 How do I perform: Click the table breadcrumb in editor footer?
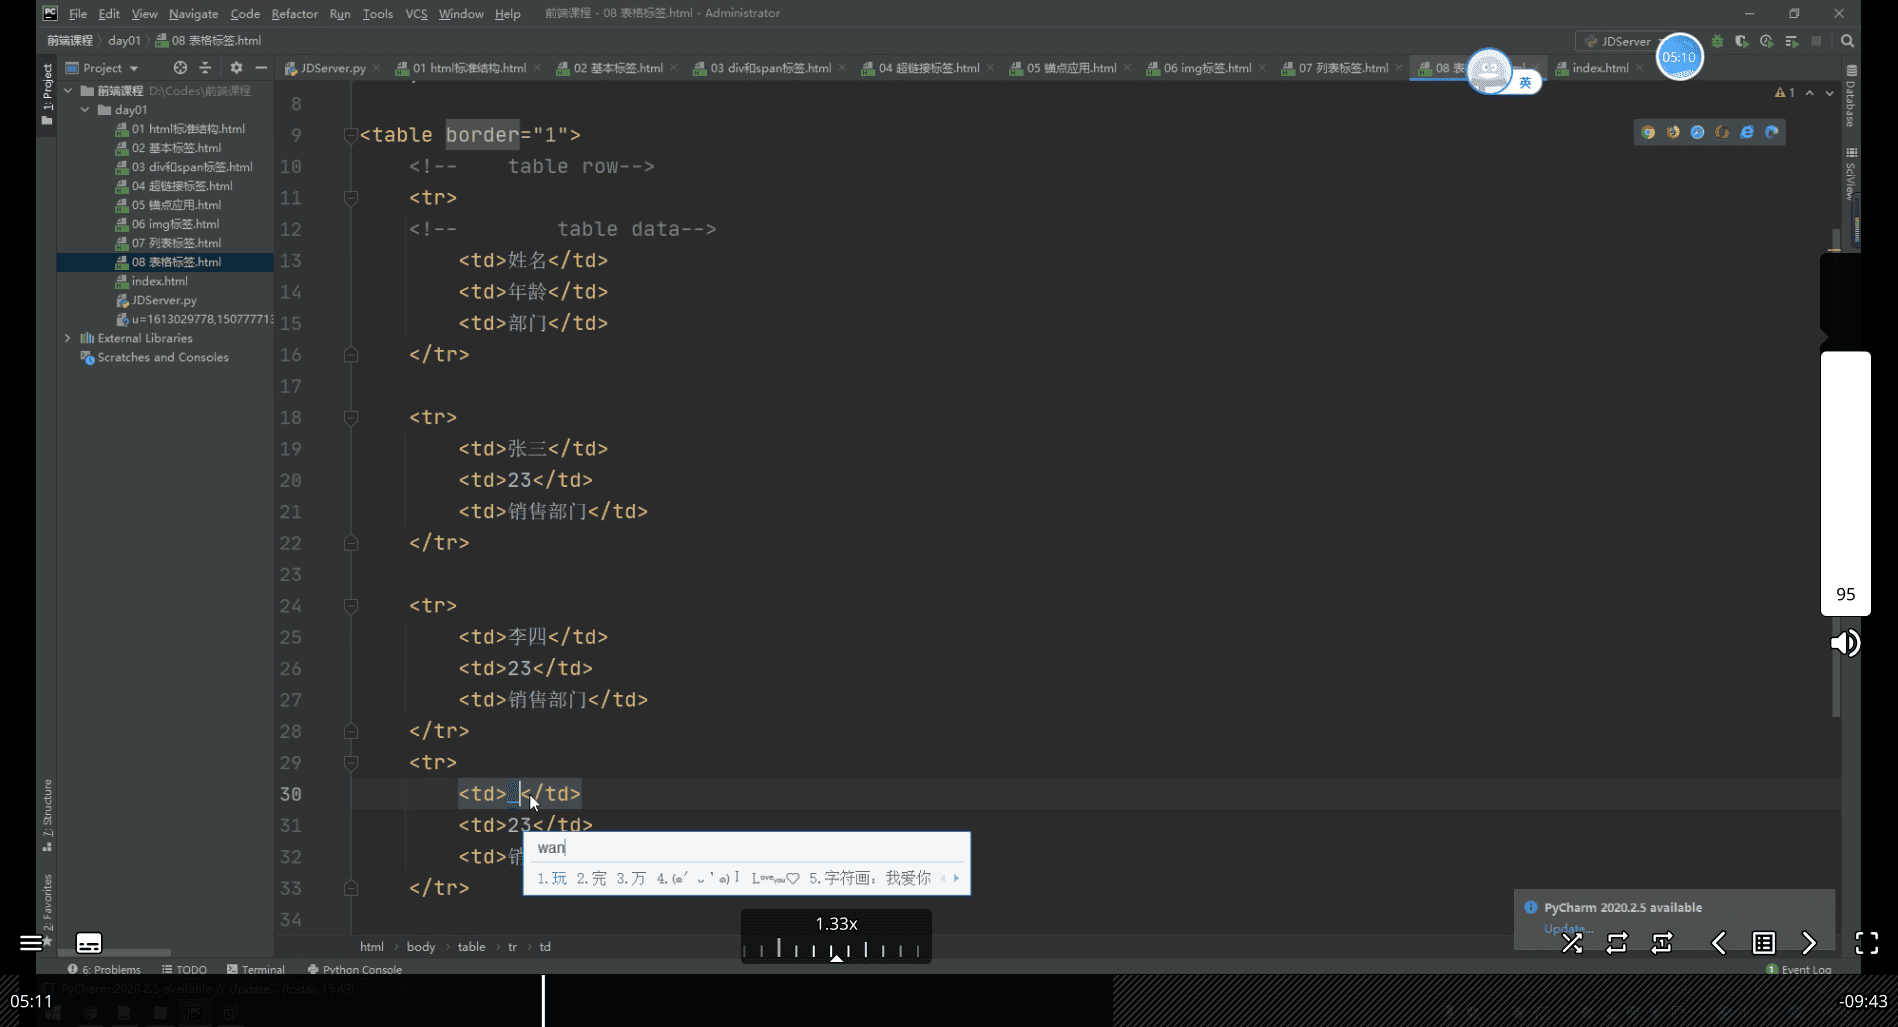point(471,947)
